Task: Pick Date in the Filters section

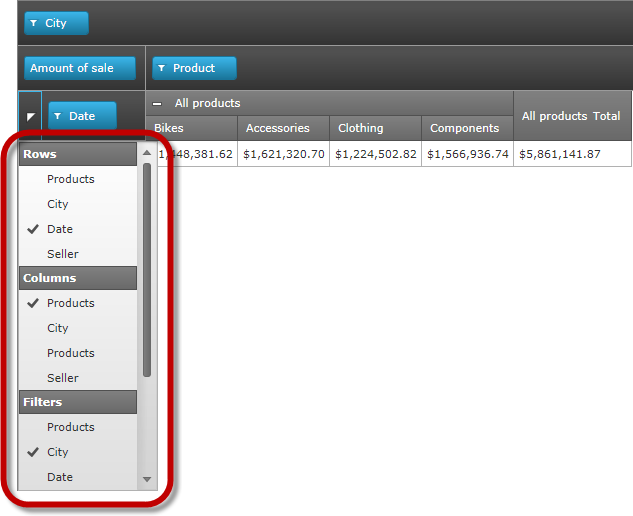Action: tap(60, 477)
